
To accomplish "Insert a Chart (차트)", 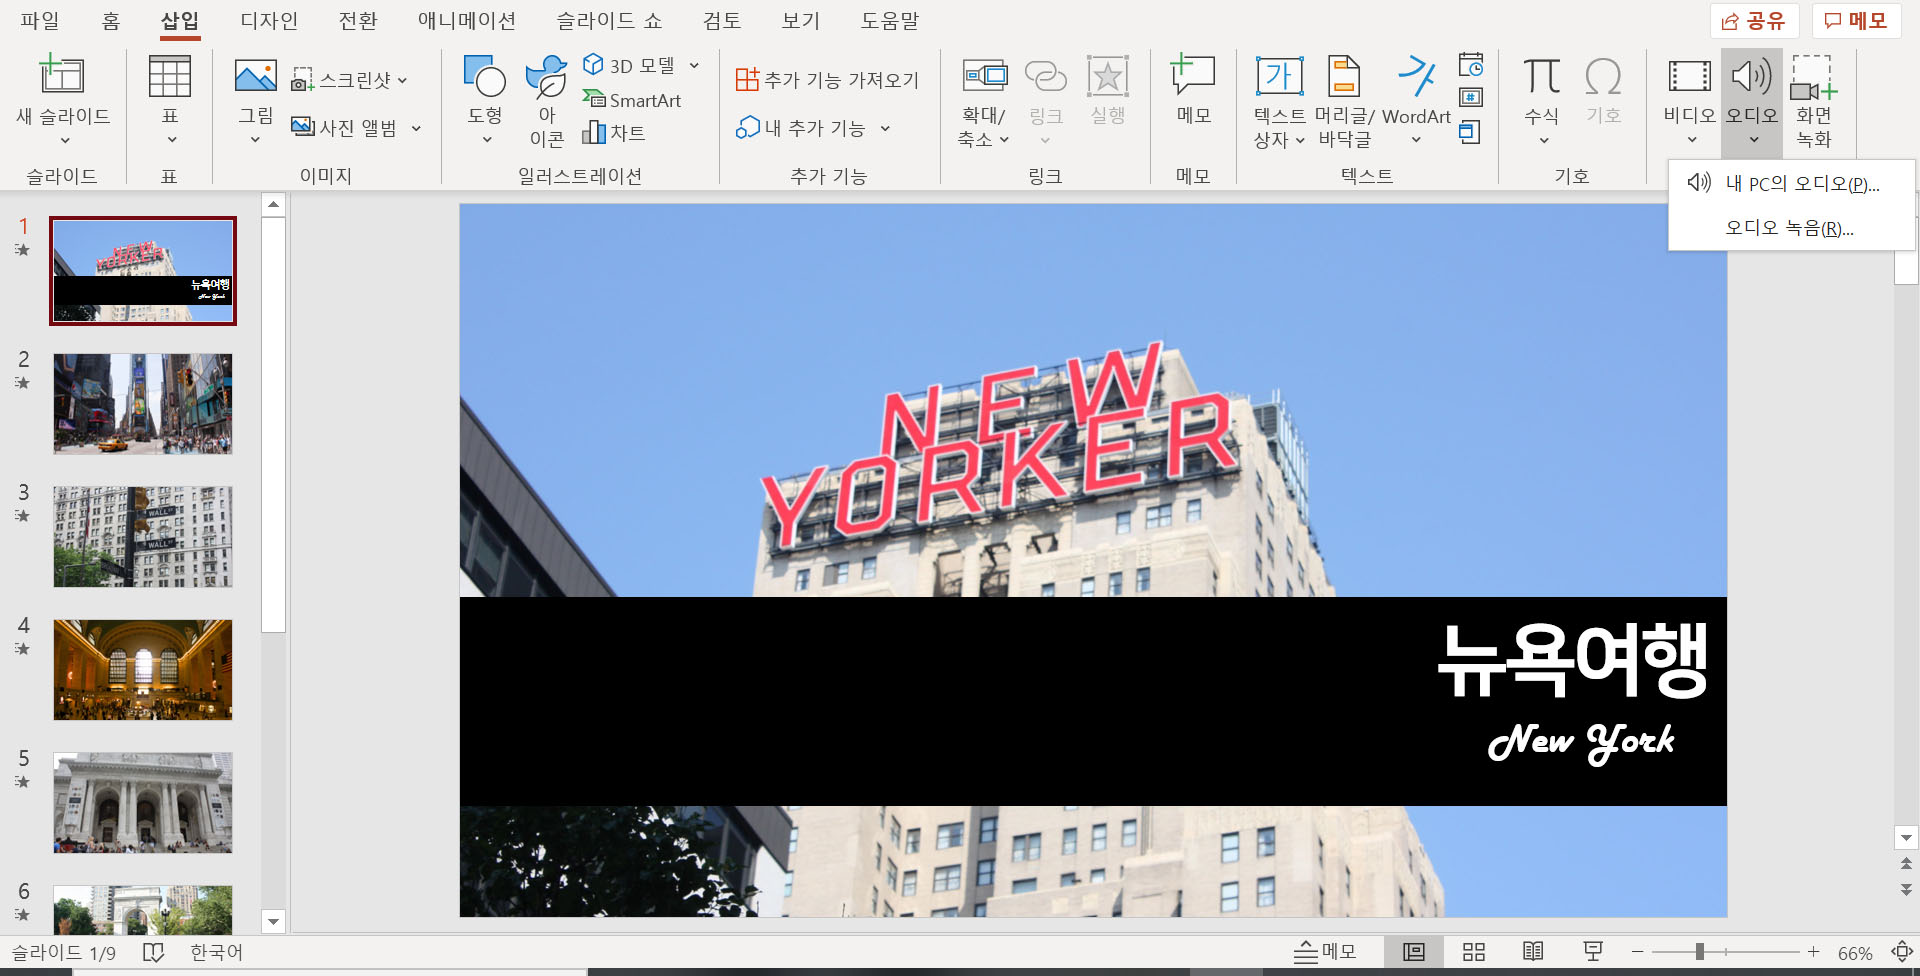I will point(614,132).
